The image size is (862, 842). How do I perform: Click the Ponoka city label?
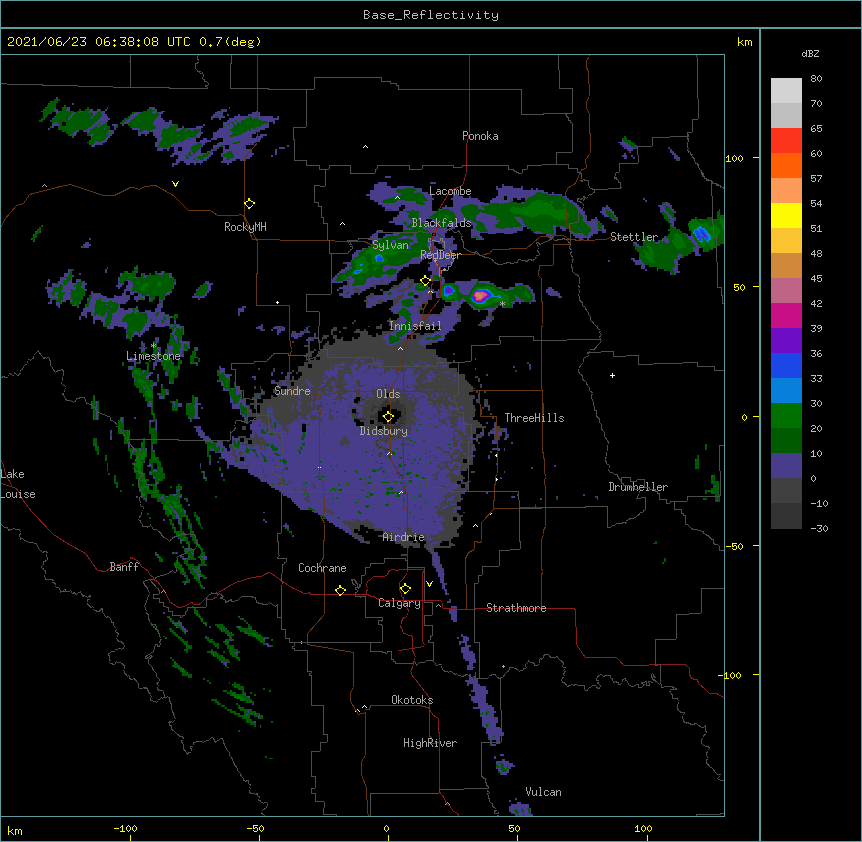coord(480,136)
